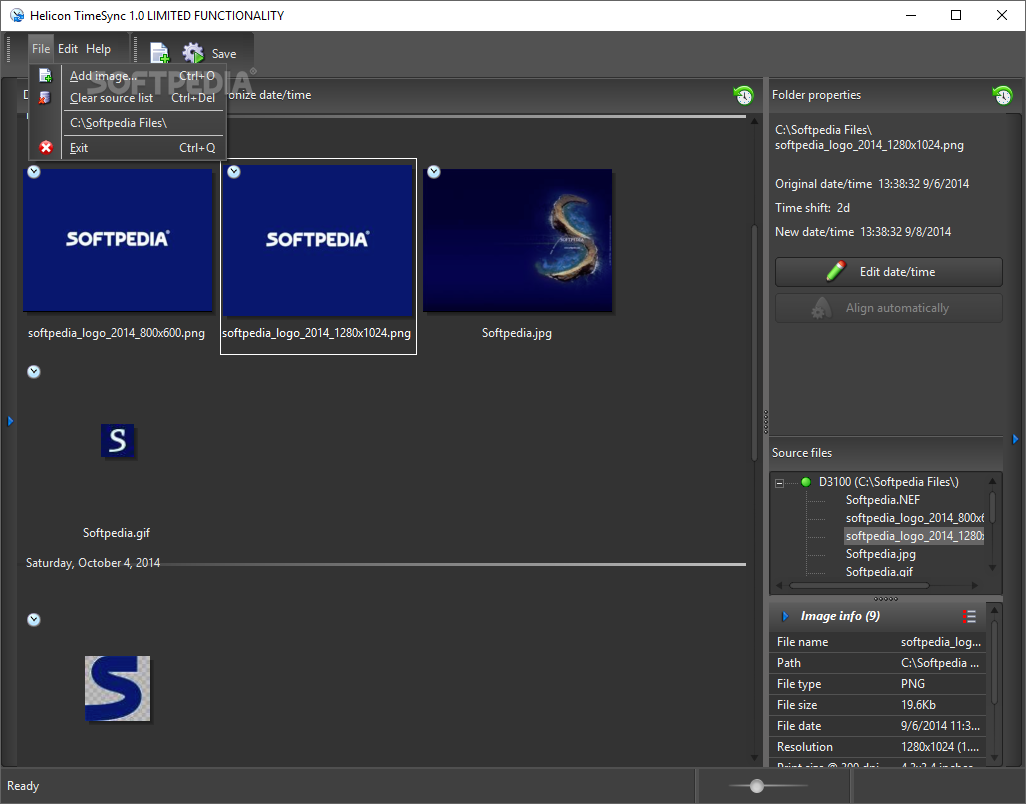Viewport: 1026px width, 804px height.
Task: Select Softpedia.NEF in source files tree
Action: pos(883,500)
